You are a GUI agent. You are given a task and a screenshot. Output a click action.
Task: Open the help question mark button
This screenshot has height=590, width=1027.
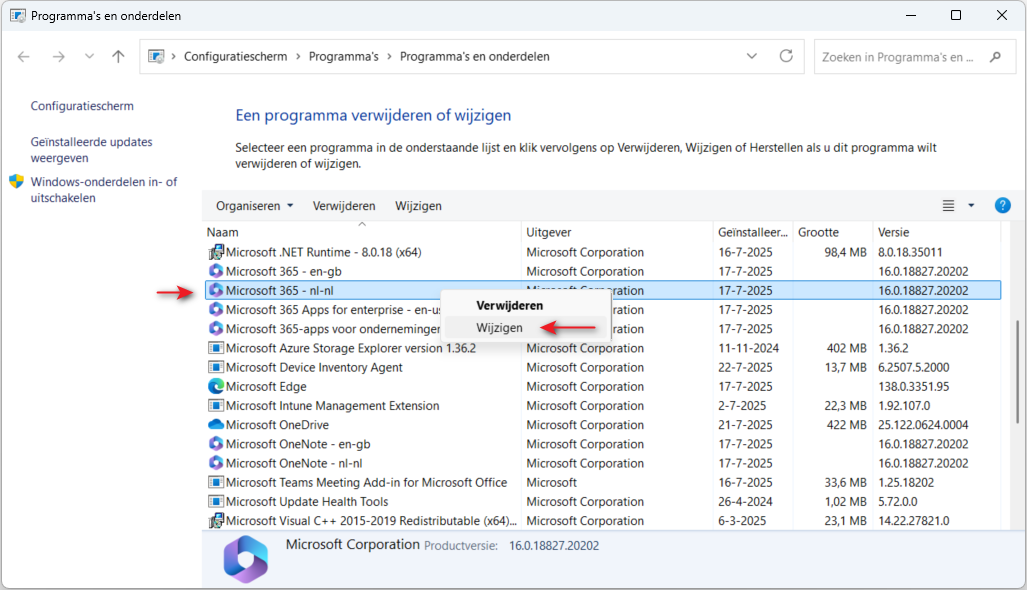1002,206
